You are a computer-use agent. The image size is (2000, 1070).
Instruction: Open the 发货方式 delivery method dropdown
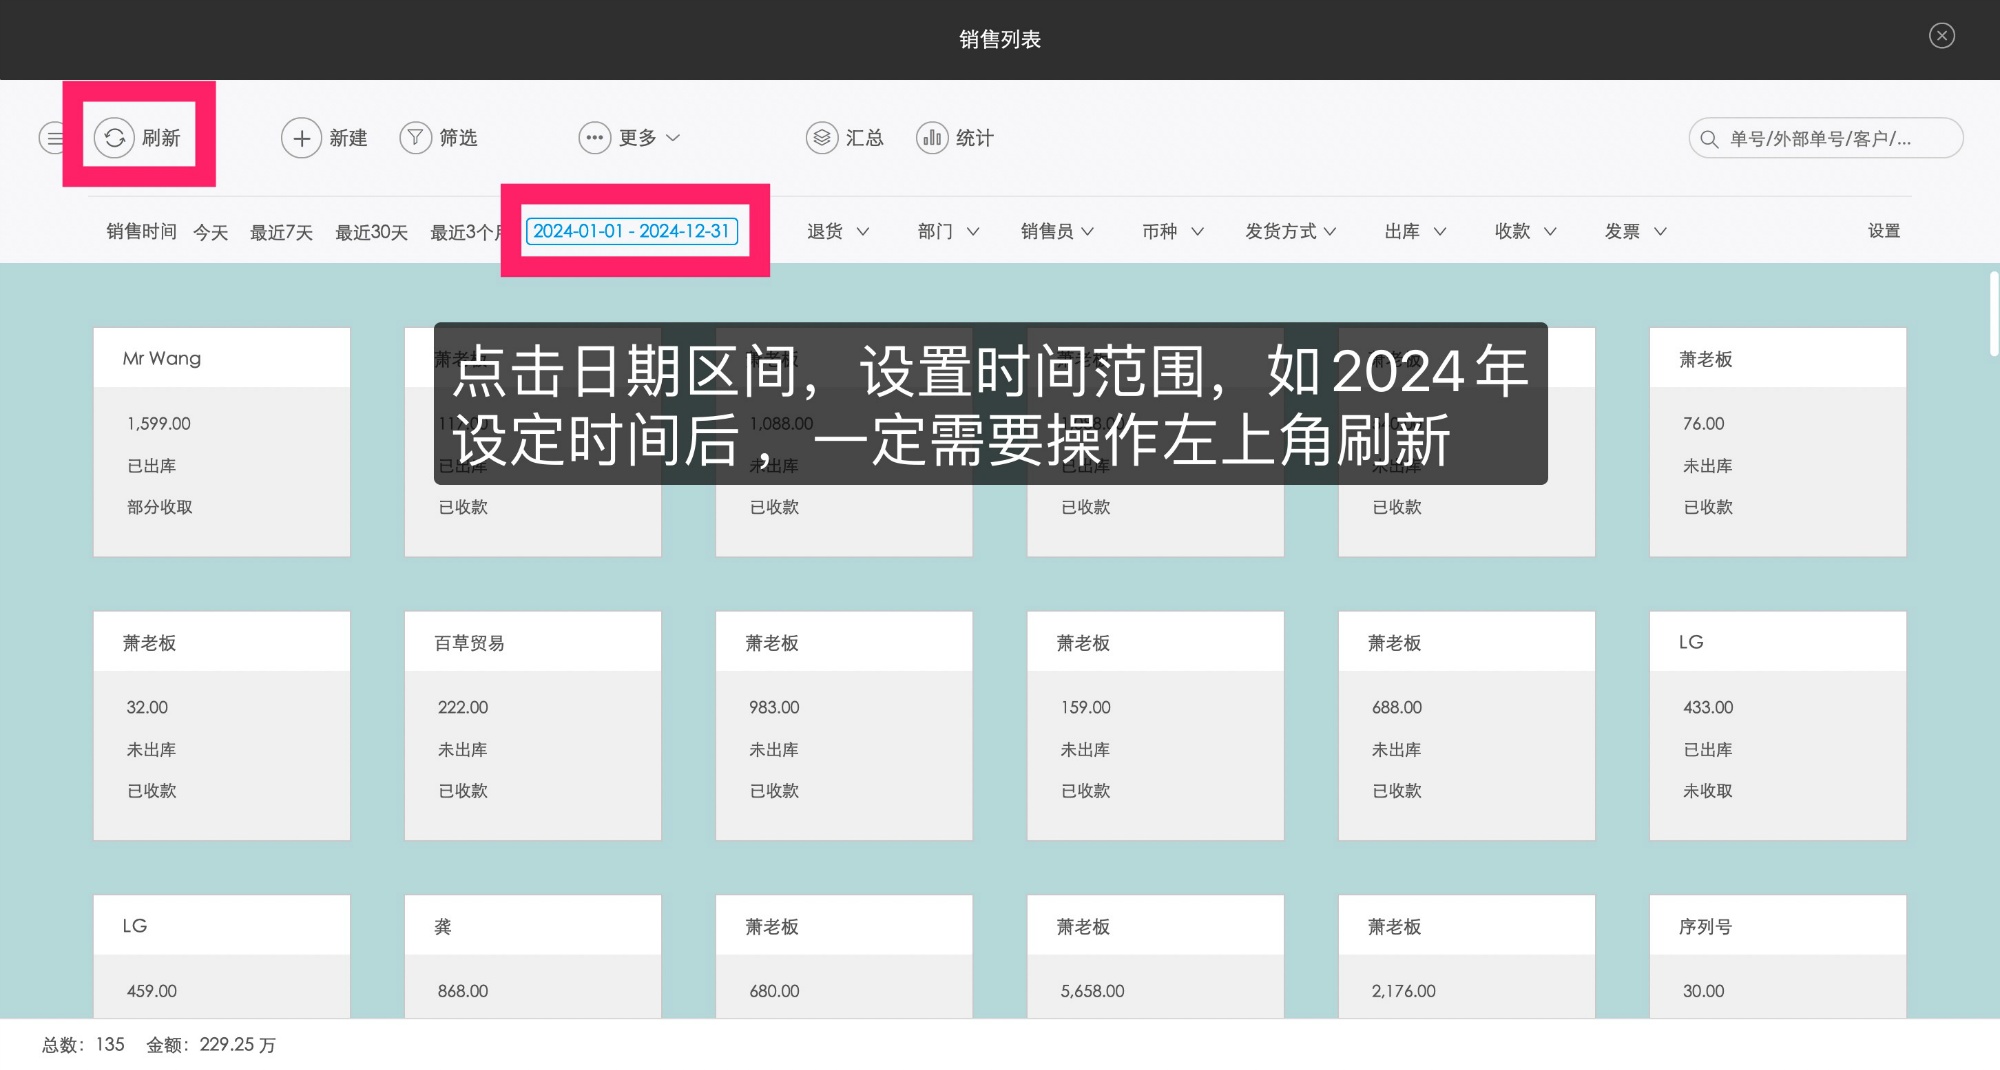tap(1290, 231)
